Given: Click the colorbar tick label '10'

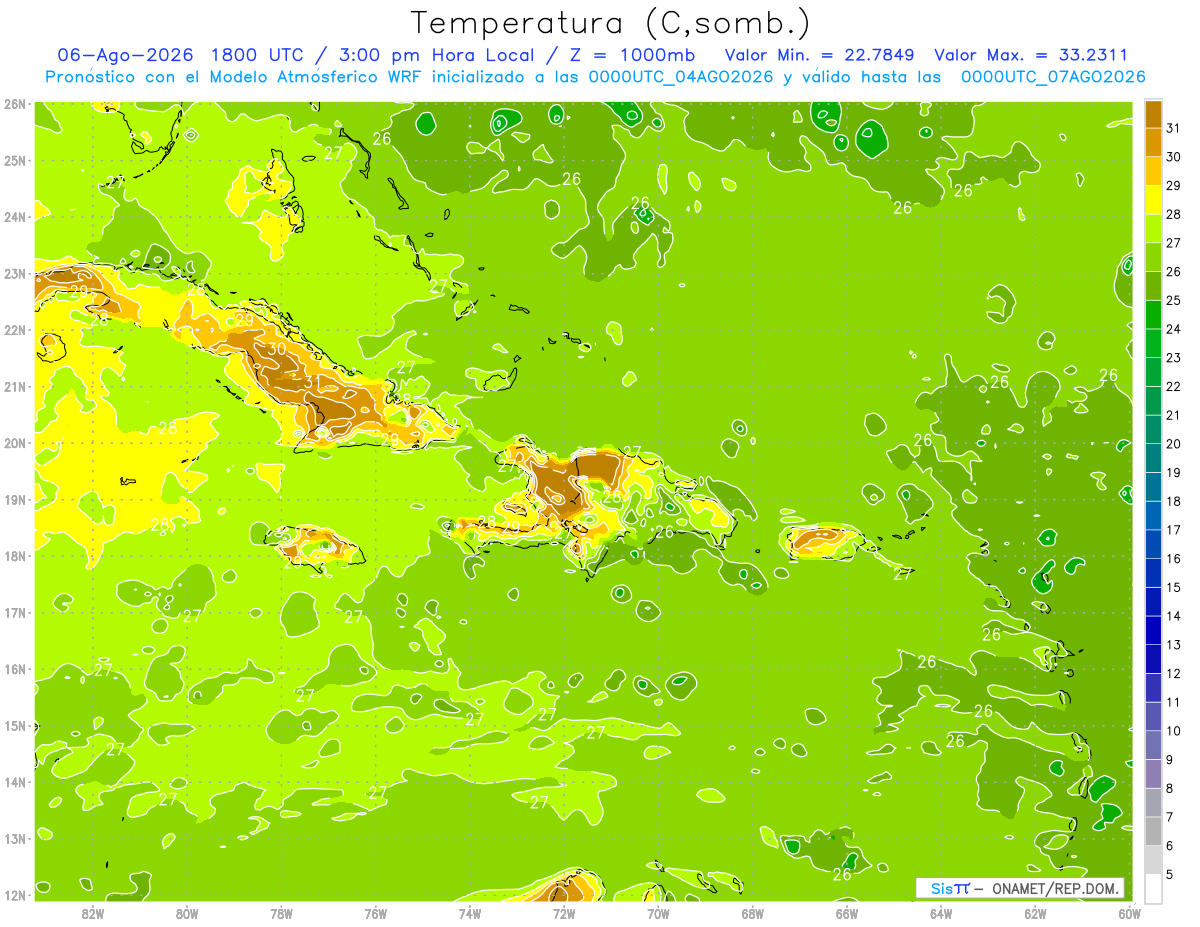Looking at the screenshot, I should pos(1174,731).
